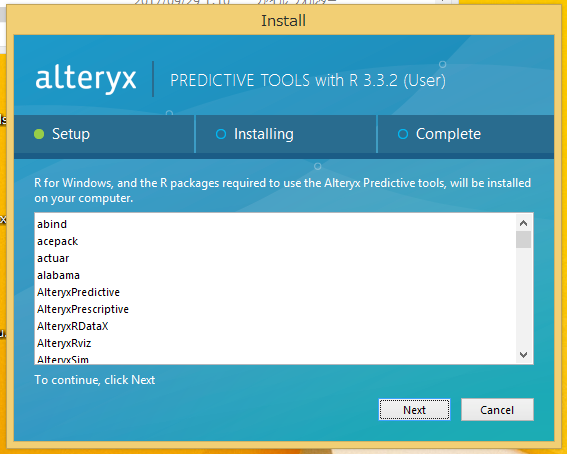Click scrollbar up arrow in package list
This screenshot has height=454, width=567.
pyautogui.click(x=523, y=223)
